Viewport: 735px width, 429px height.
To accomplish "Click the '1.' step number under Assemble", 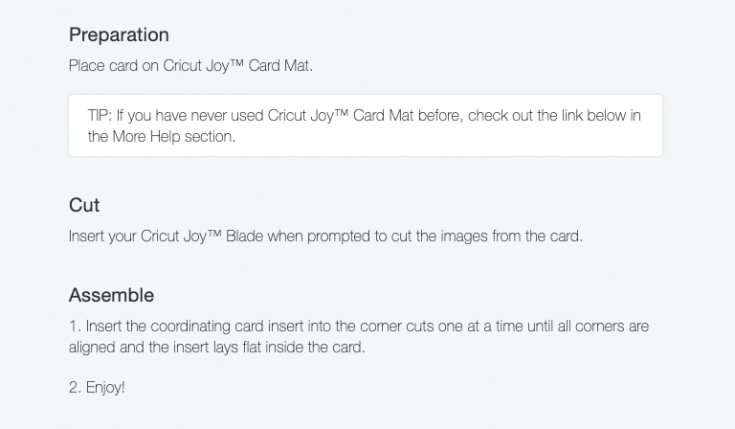I will [75, 326].
